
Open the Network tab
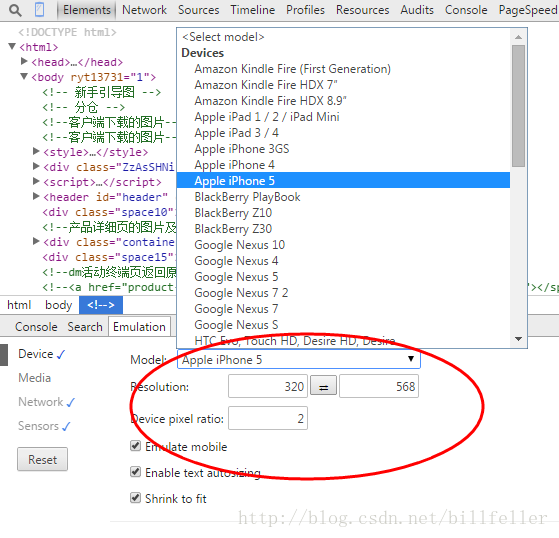[144, 10]
